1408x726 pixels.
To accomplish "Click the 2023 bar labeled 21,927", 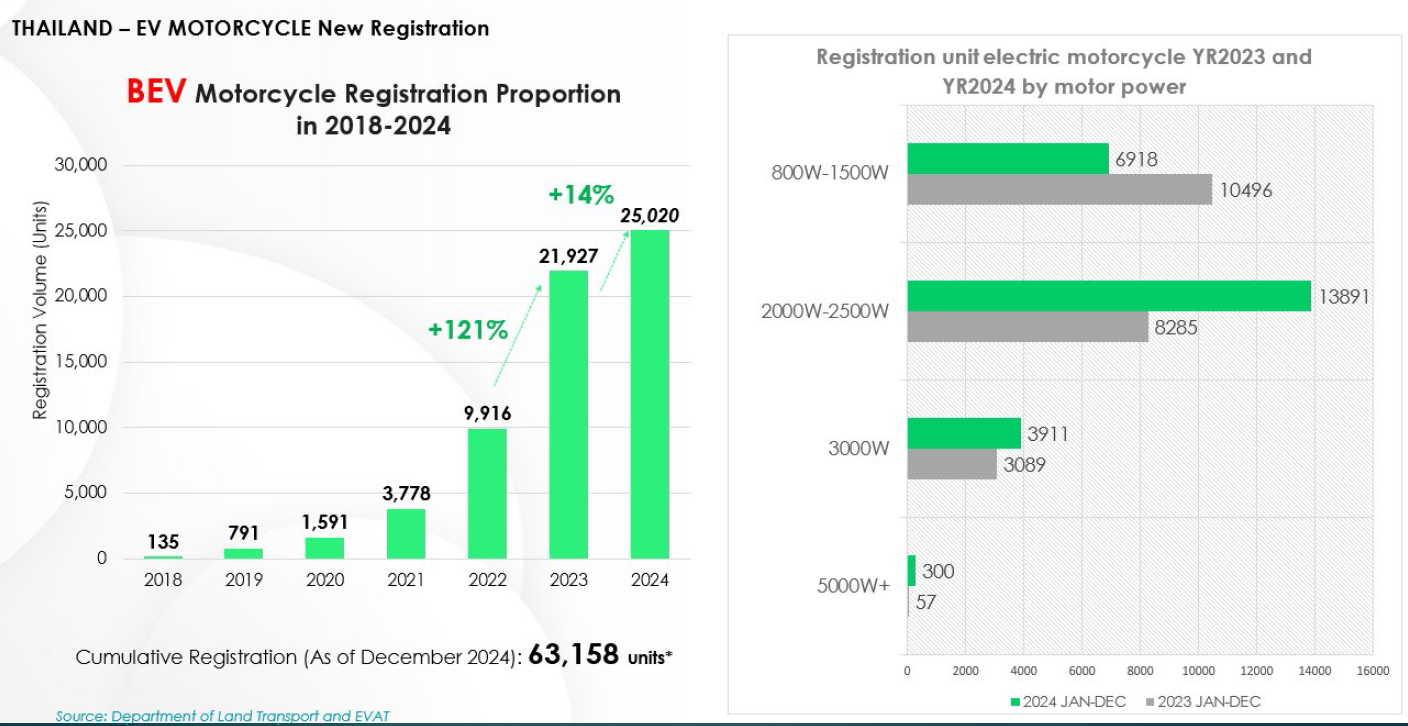I will click(568, 415).
